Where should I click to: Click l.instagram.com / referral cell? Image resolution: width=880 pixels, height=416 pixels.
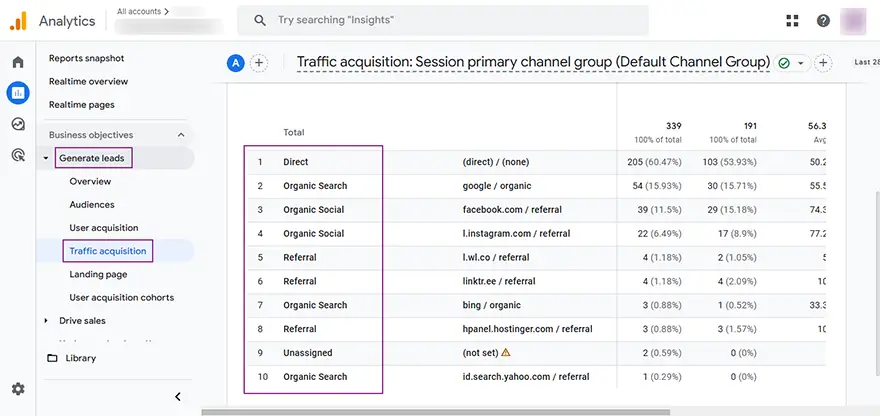tap(516, 234)
